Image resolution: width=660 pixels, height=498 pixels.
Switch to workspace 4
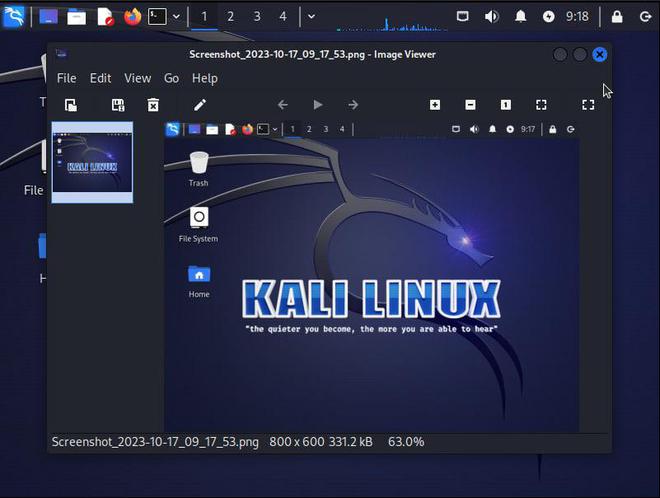[x=283, y=16]
